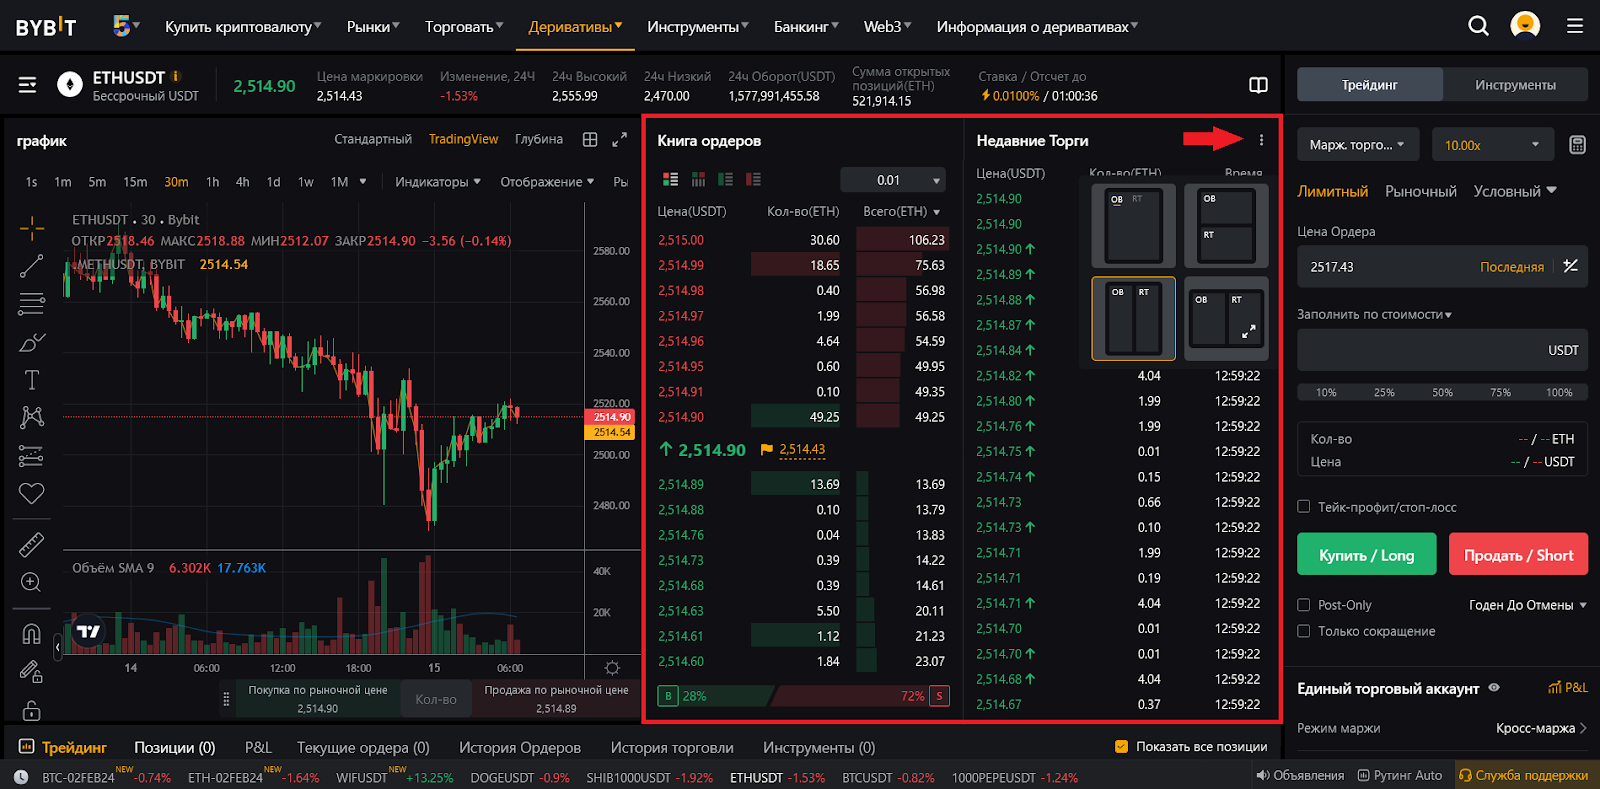The width and height of the screenshot is (1600, 789).
Task: Enable the take-profit/stop-loss checkbox
Action: coord(1304,507)
